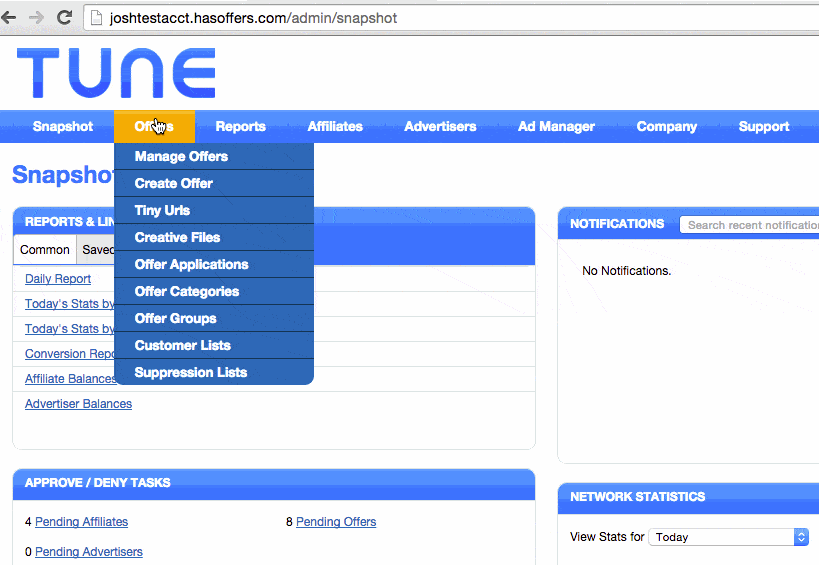Image resolution: width=819 pixels, height=565 pixels.
Task: Open the Pending Affiliates link
Action: (81, 522)
